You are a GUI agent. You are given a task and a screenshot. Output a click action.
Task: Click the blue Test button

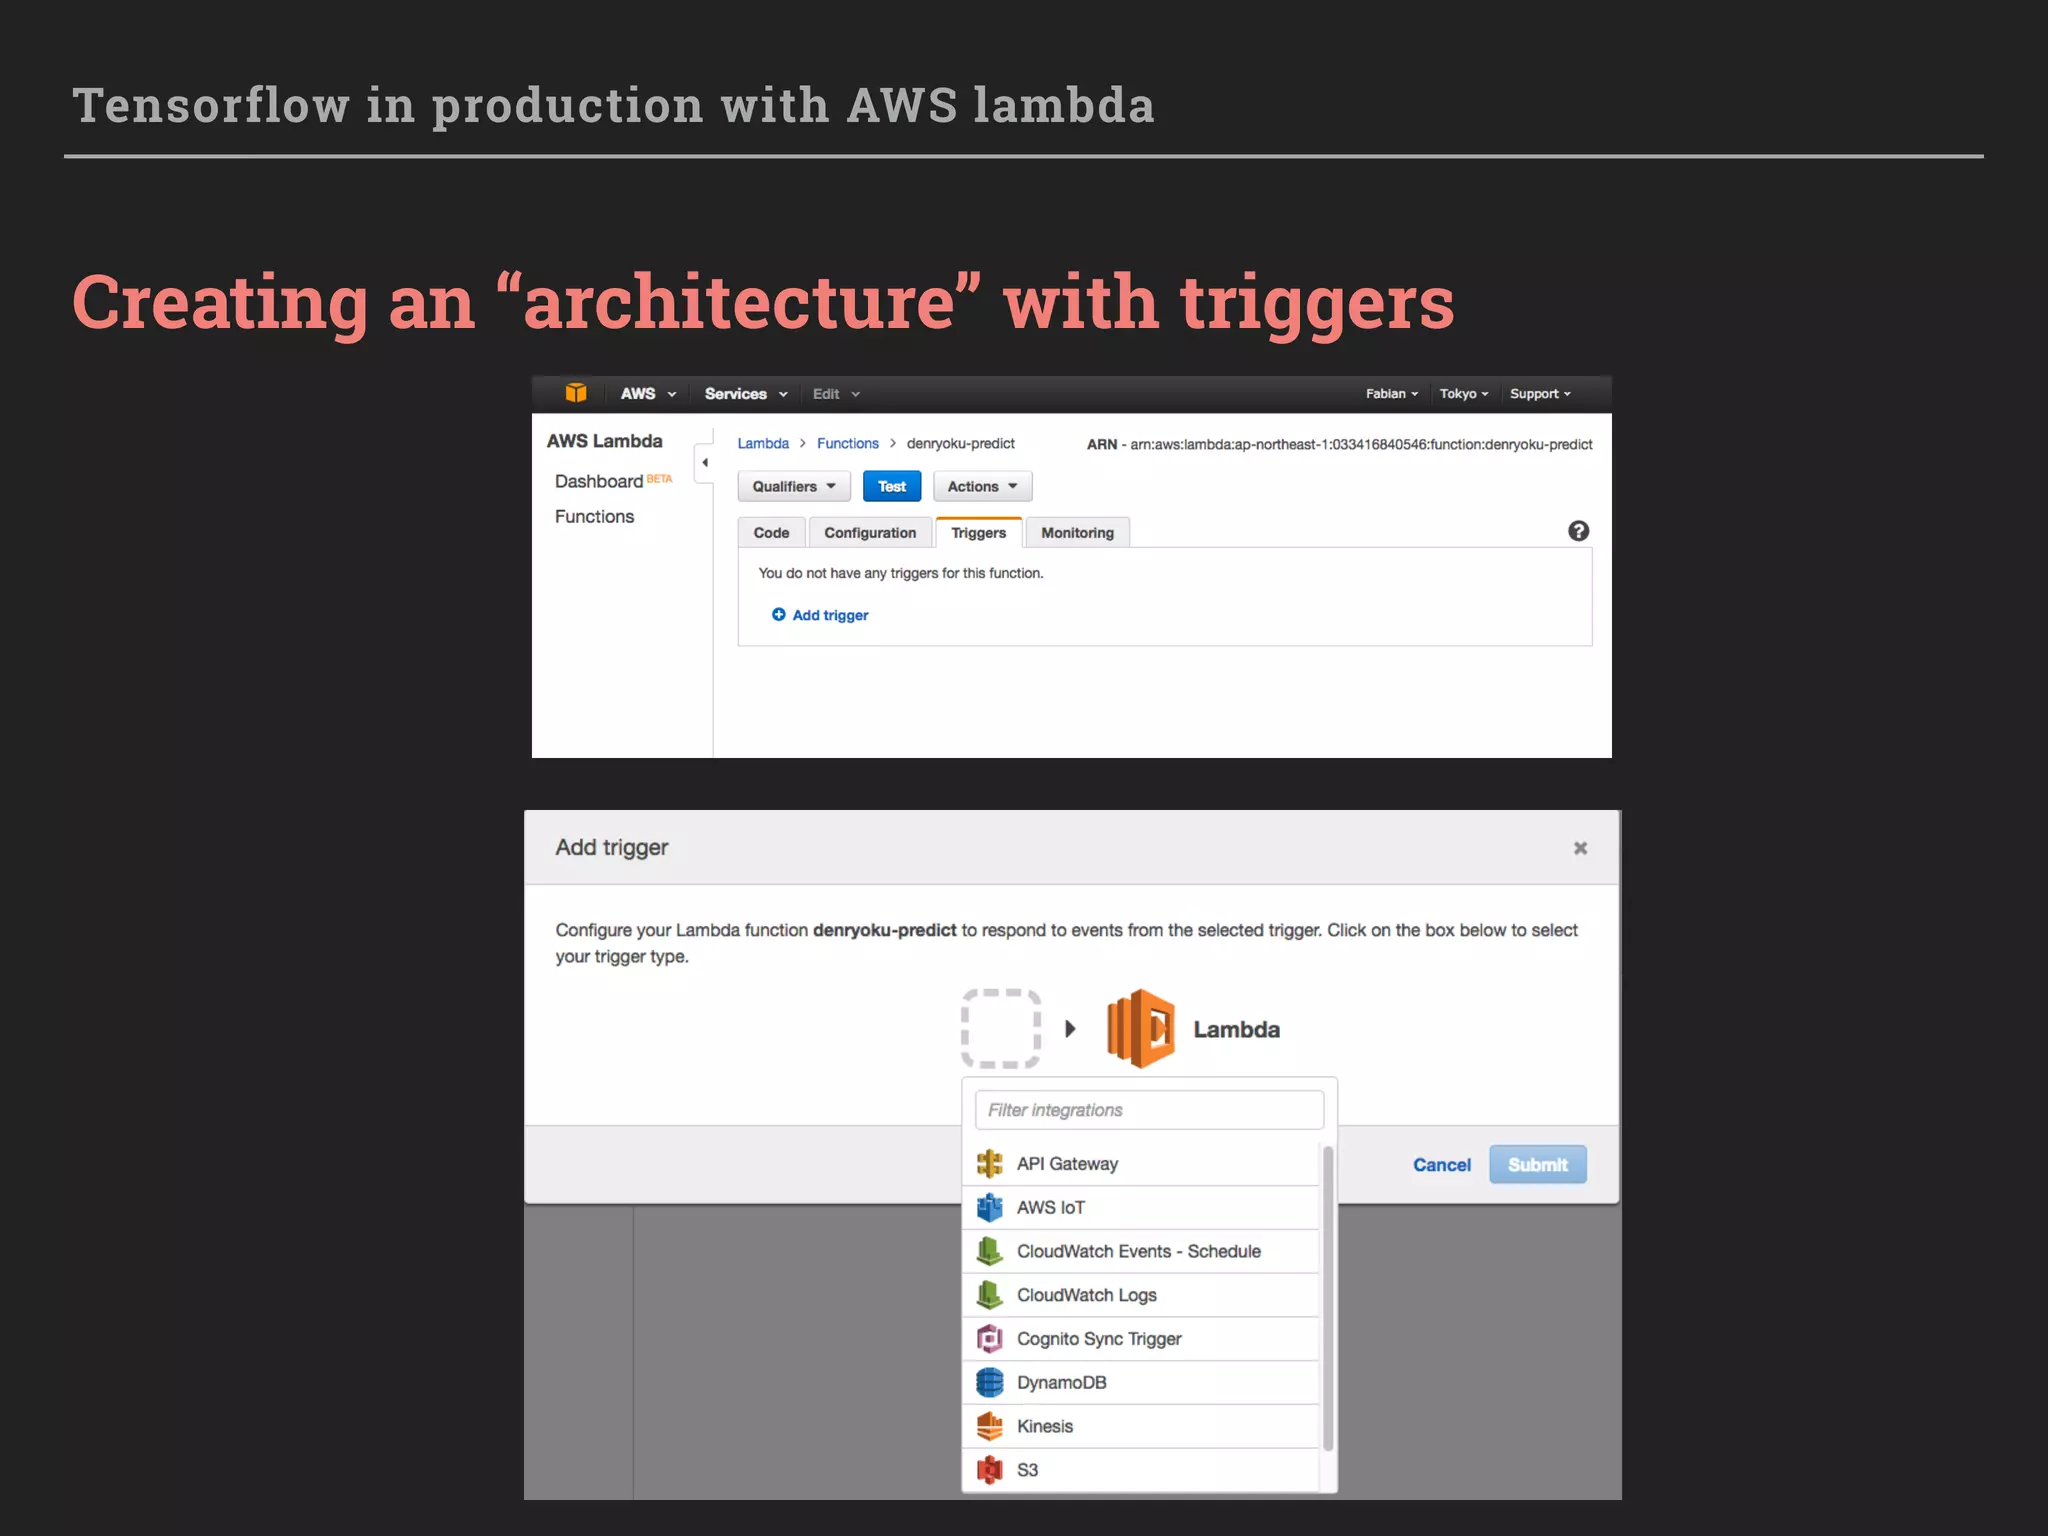tap(892, 486)
